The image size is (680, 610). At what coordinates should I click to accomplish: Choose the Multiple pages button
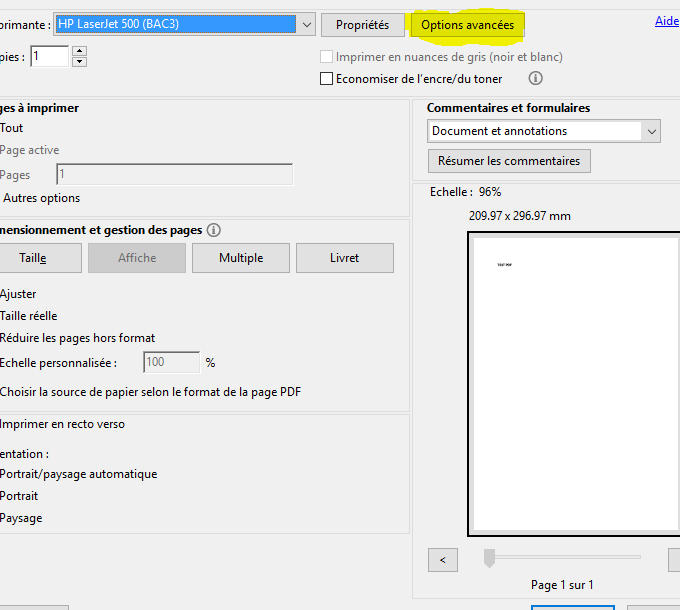[241, 258]
